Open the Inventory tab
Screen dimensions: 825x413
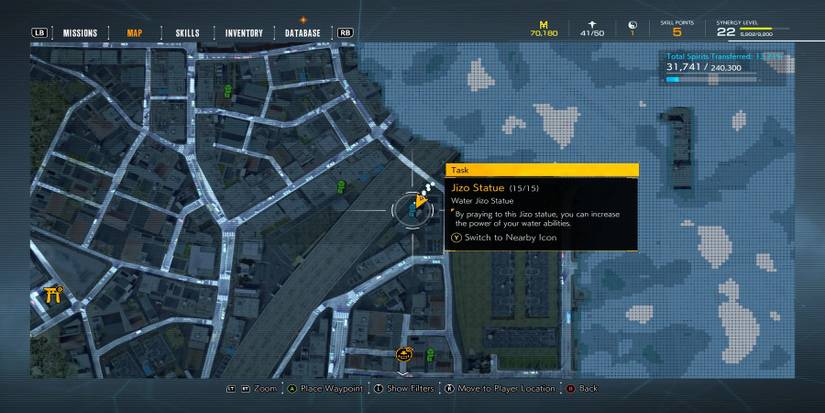tap(244, 33)
